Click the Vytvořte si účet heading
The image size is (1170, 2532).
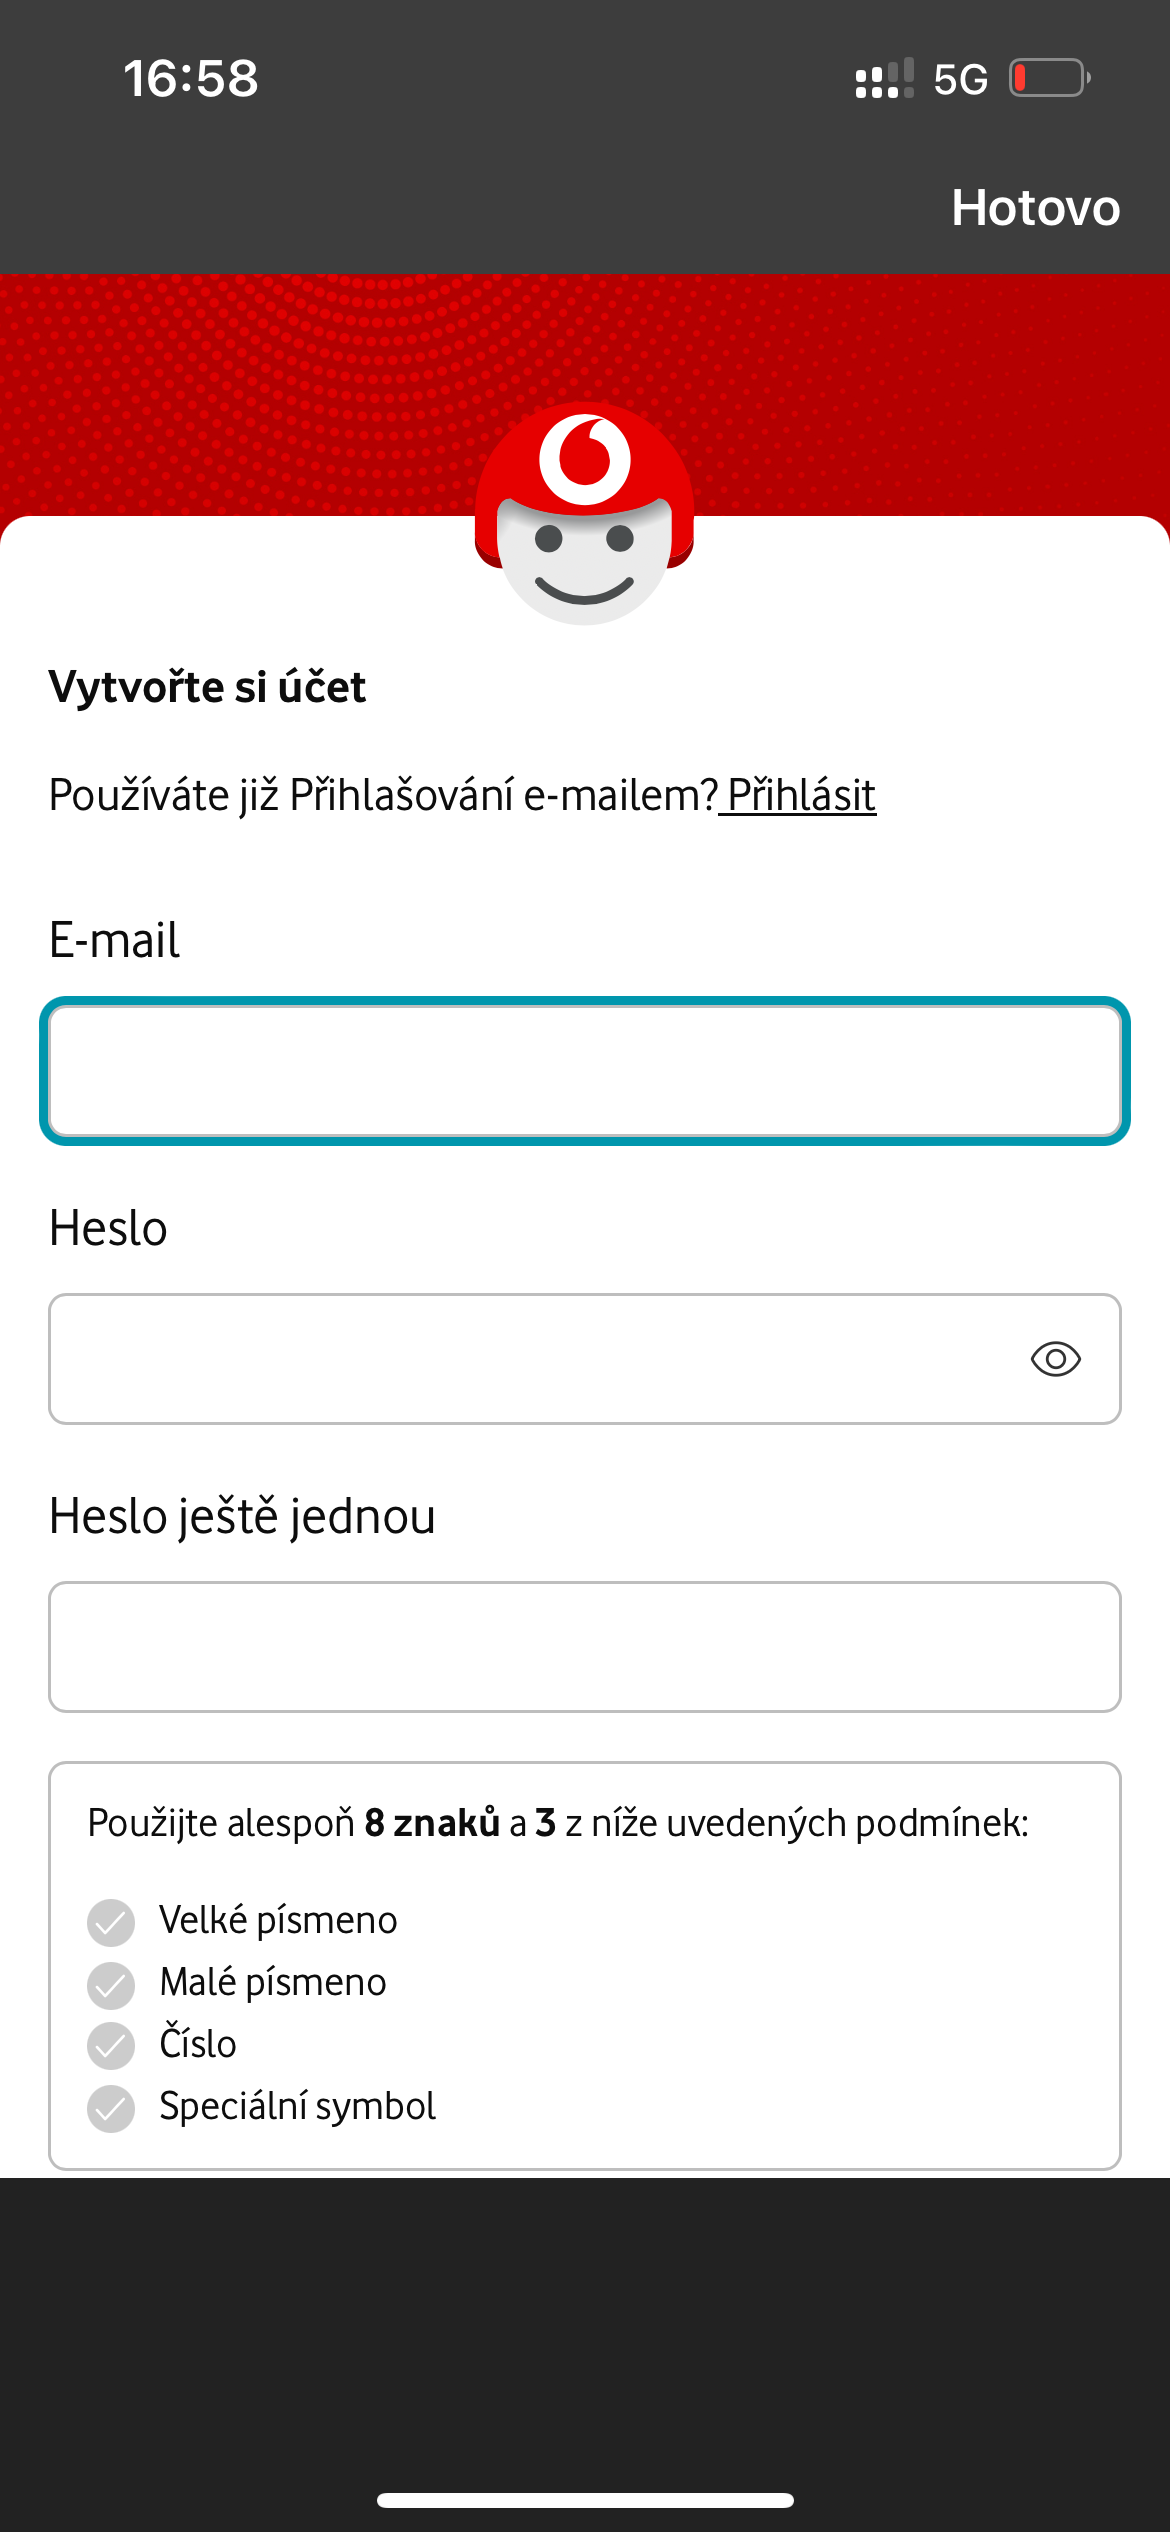click(x=207, y=687)
